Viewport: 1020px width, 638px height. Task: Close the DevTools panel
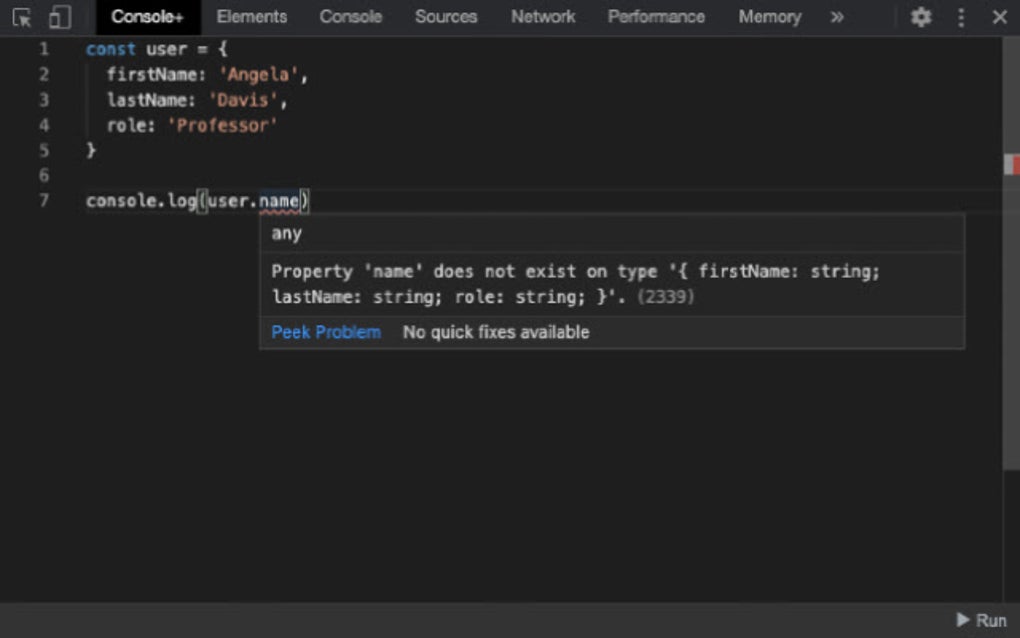[999, 17]
